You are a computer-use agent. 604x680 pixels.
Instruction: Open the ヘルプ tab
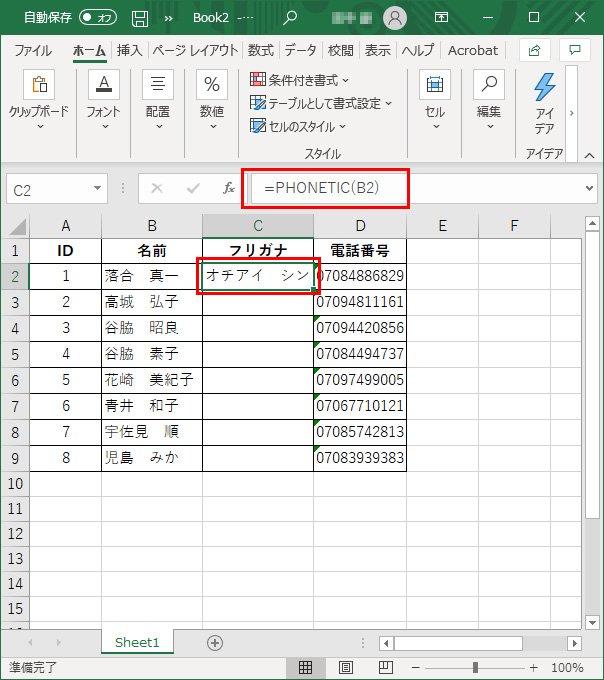(x=418, y=51)
